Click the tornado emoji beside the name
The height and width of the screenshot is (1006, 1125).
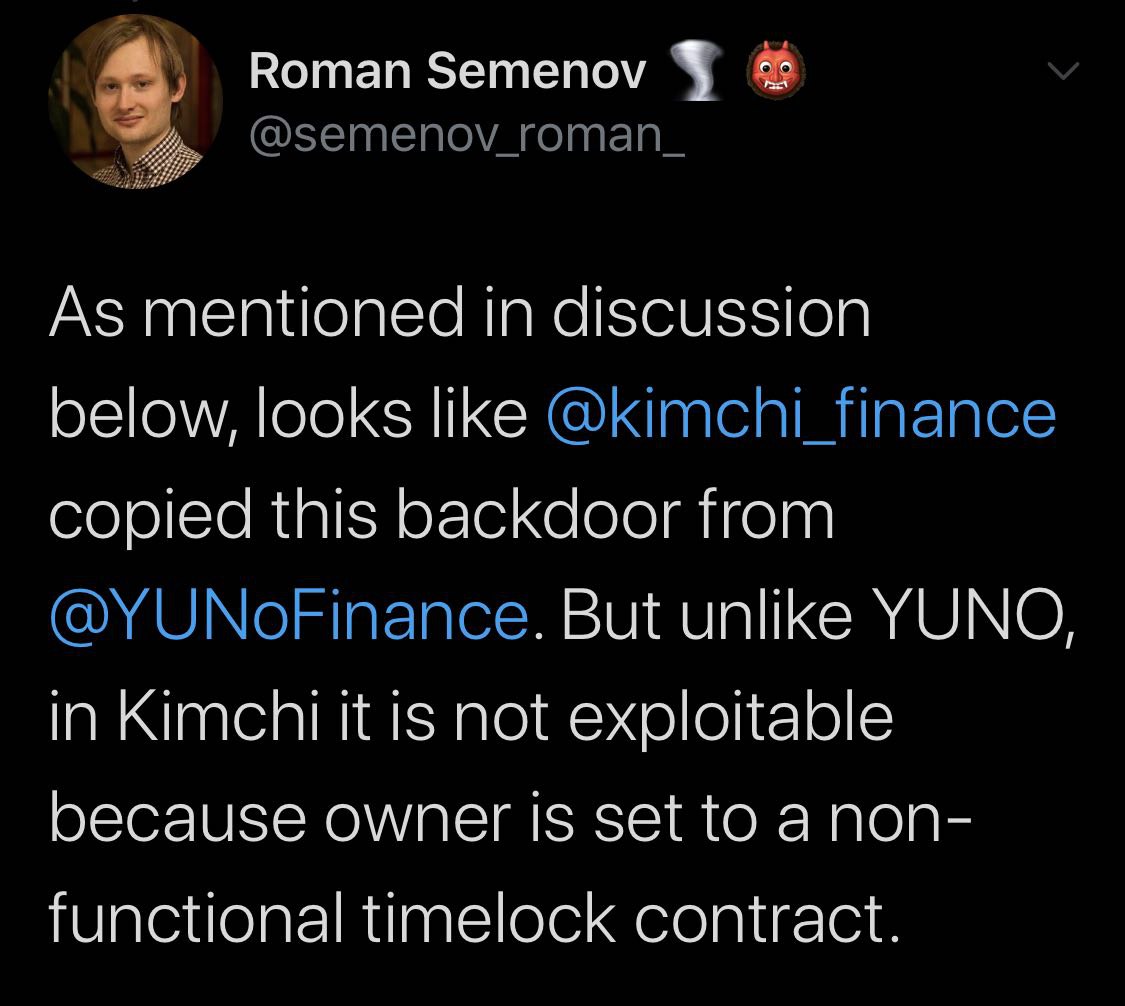(x=697, y=70)
